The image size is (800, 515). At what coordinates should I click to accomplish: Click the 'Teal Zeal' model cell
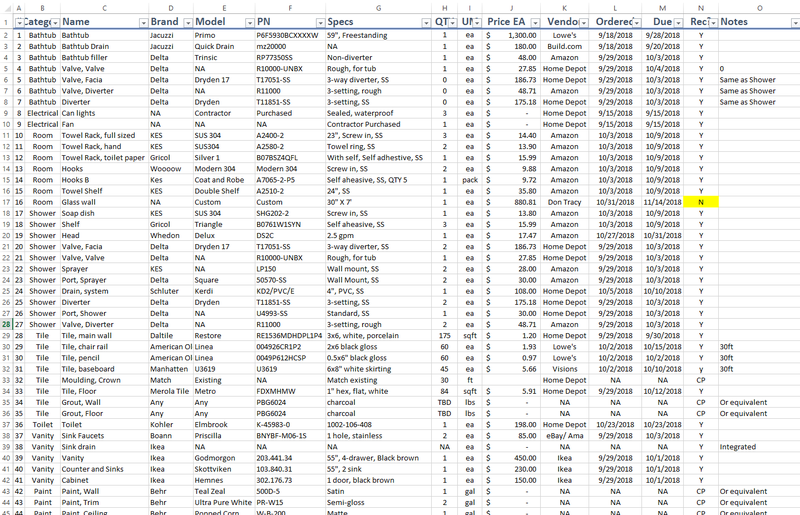click(224, 492)
